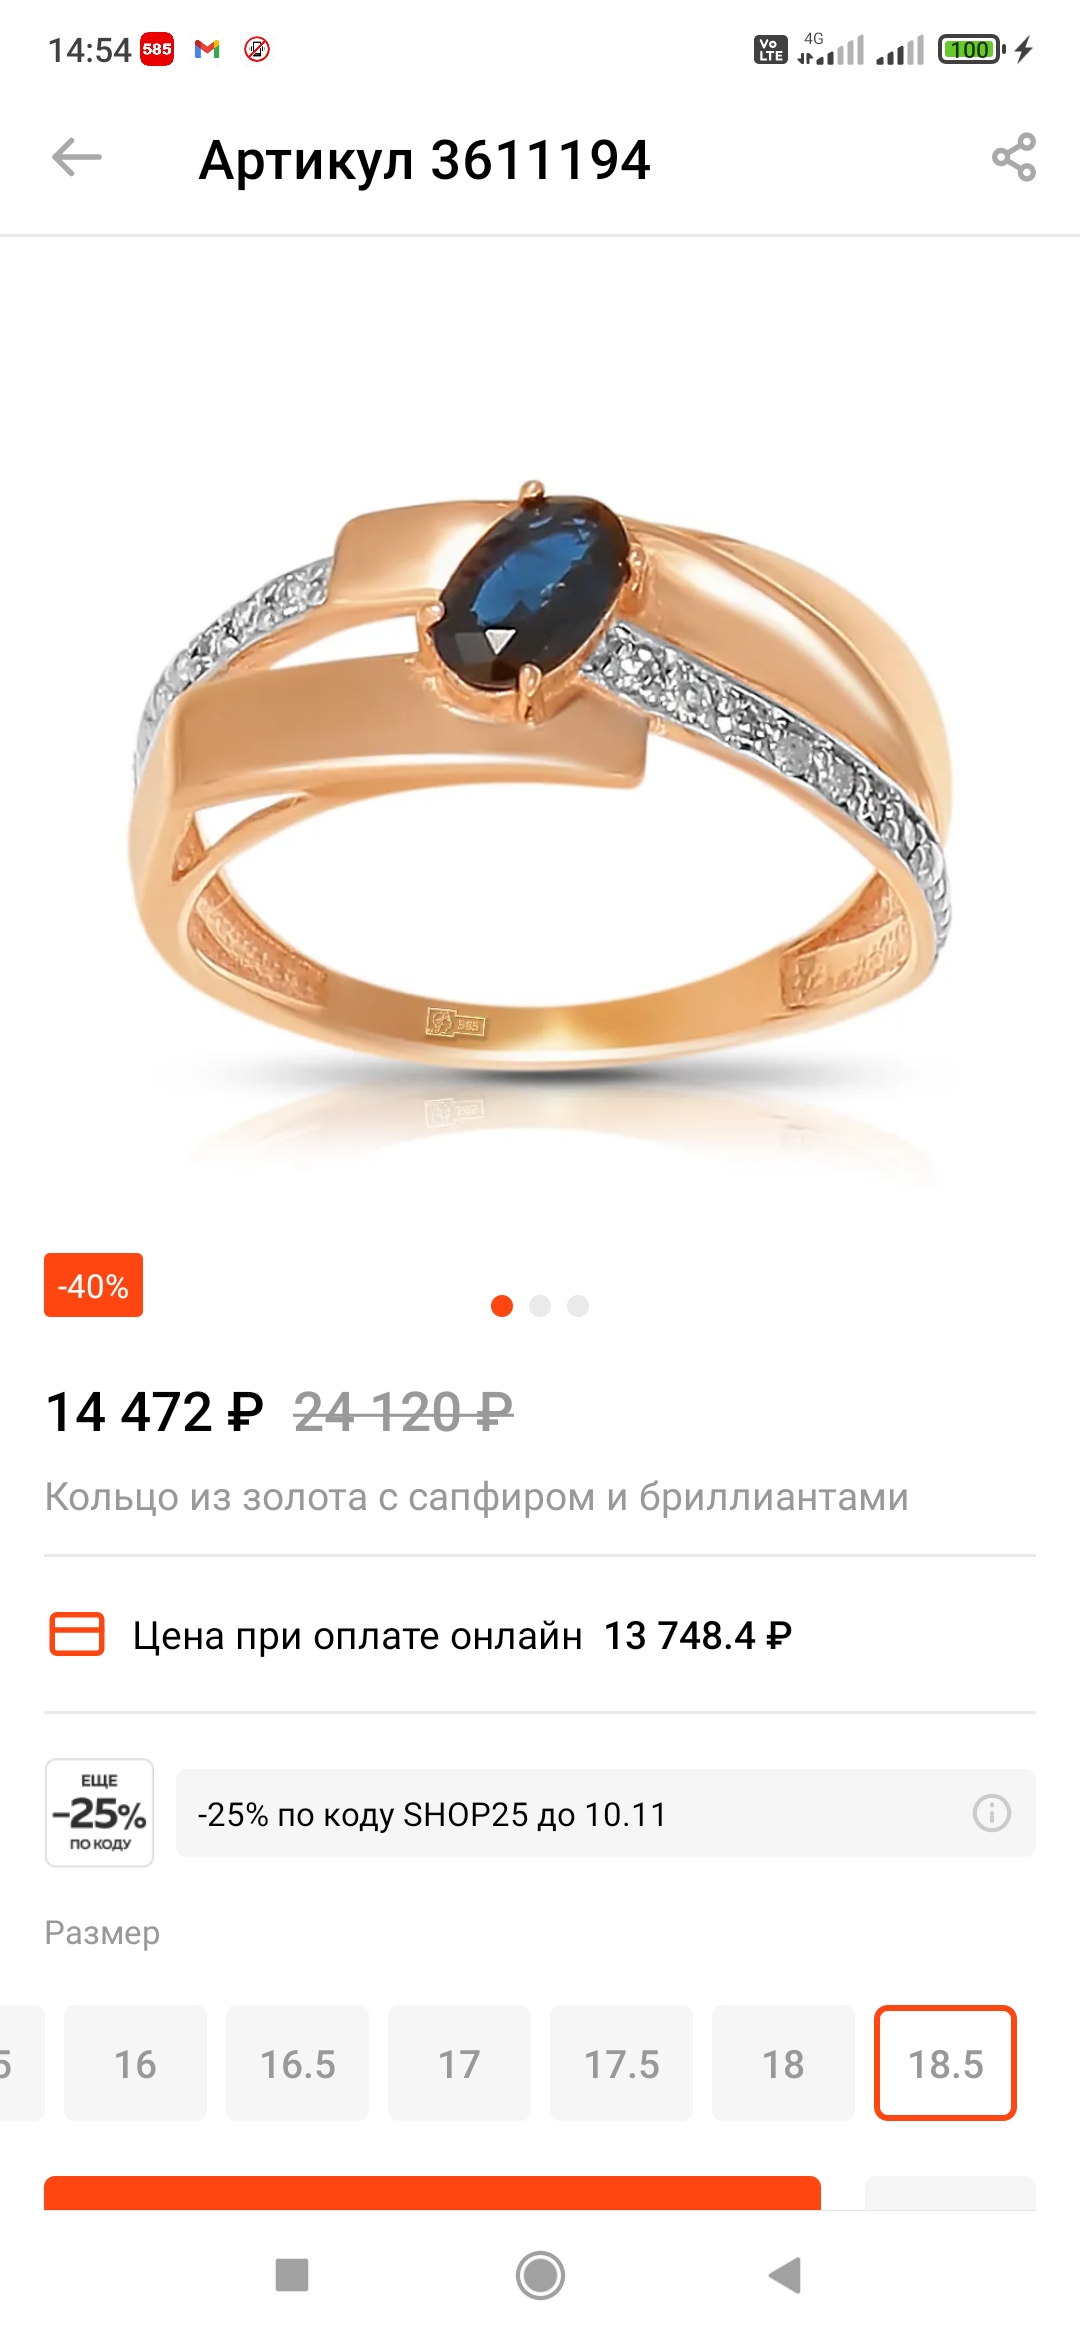
Task: Select ring size 16.5
Action: [297, 2063]
